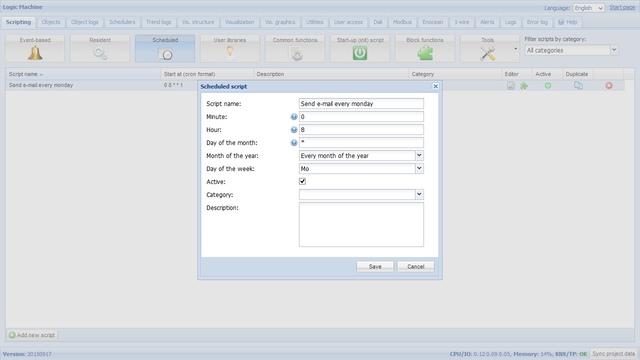Toggle the Active checkbox in dialog
The height and width of the screenshot is (360, 640).
click(302, 181)
